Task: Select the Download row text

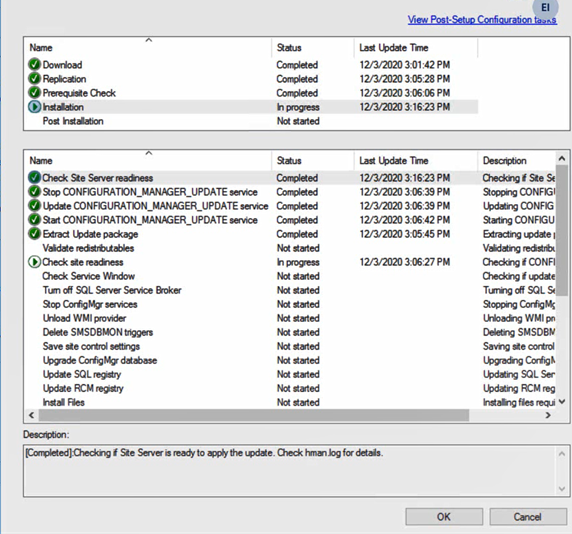Action: 62,65
